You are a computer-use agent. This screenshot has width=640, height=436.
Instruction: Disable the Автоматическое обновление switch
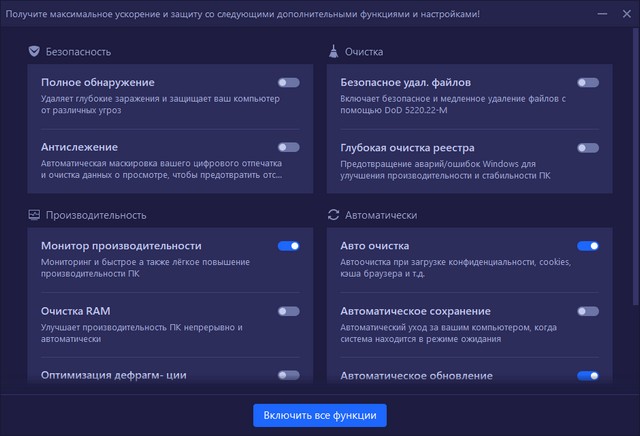[x=588, y=375]
